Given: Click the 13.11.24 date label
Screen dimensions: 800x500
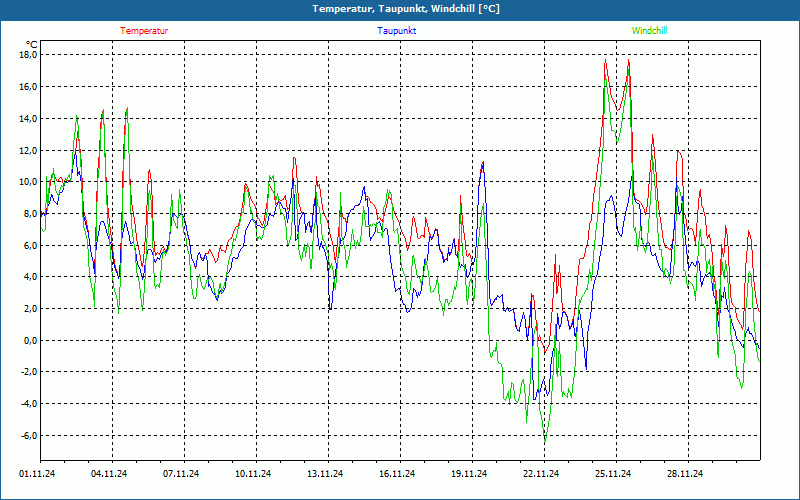Looking at the screenshot, I should coord(325,474).
